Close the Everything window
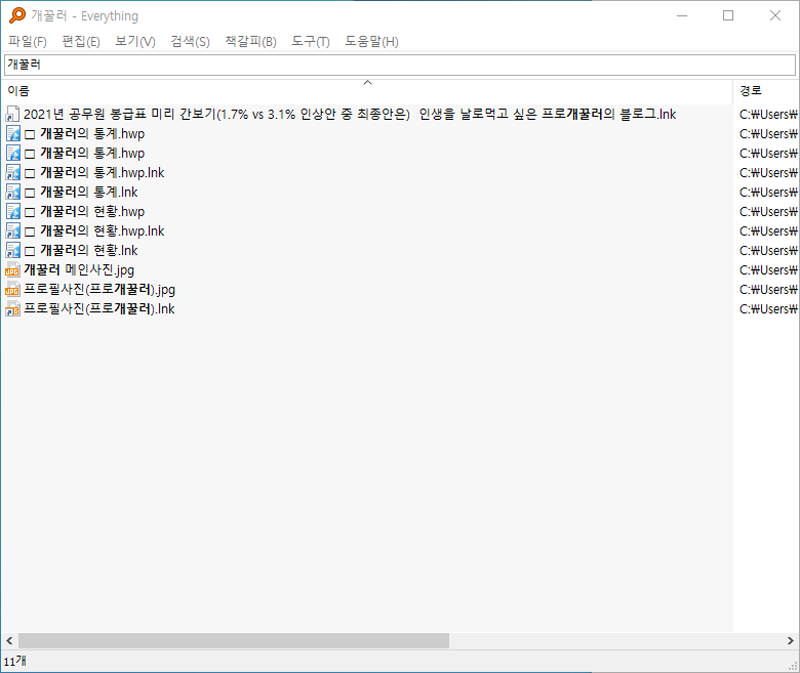The height and width of the screenshot is (673, 800). click(775, 16)
